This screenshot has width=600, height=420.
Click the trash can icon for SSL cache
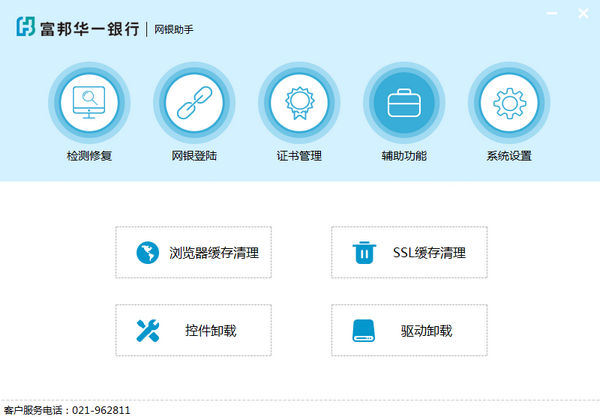tap(364, 252)
